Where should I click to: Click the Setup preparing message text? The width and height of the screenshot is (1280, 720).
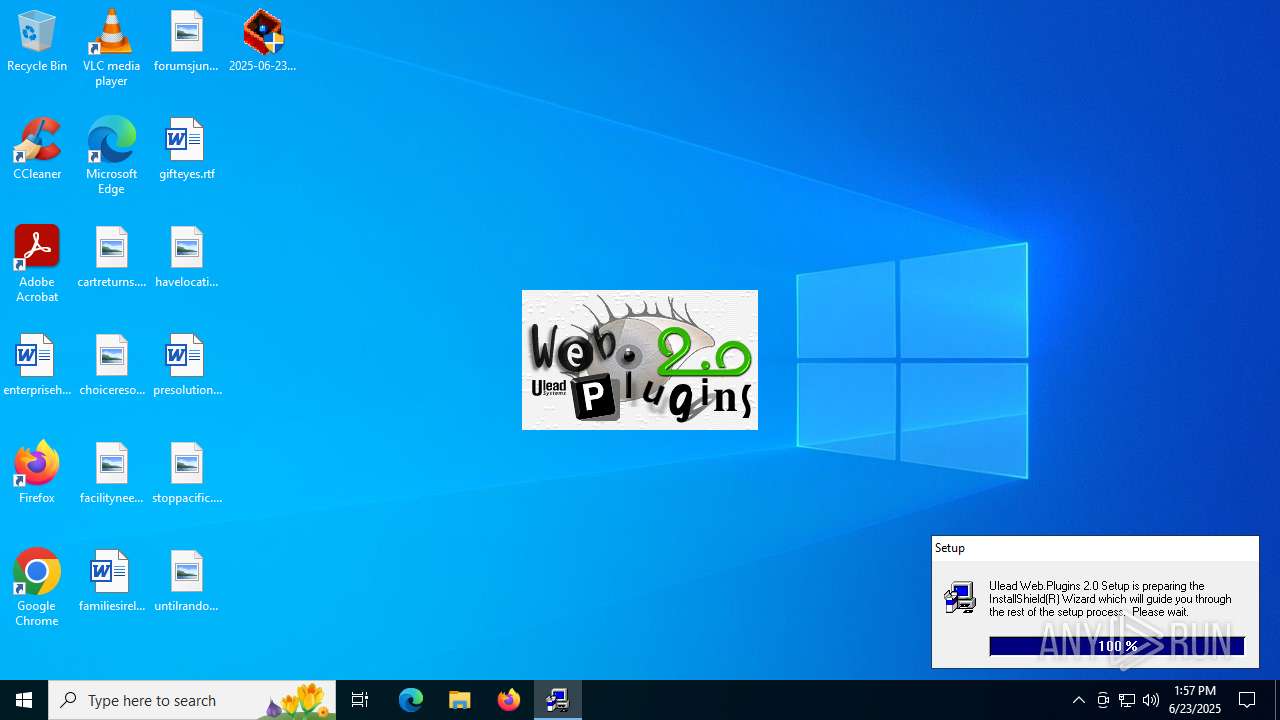(x=1110, y=599)
